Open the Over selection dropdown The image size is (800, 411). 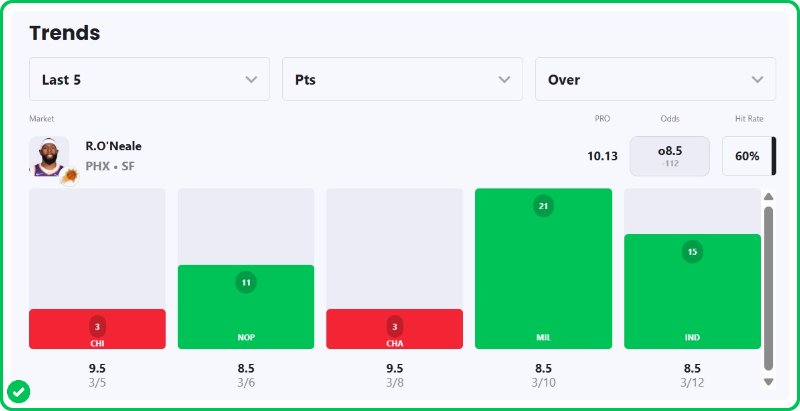tap(655, 79)
